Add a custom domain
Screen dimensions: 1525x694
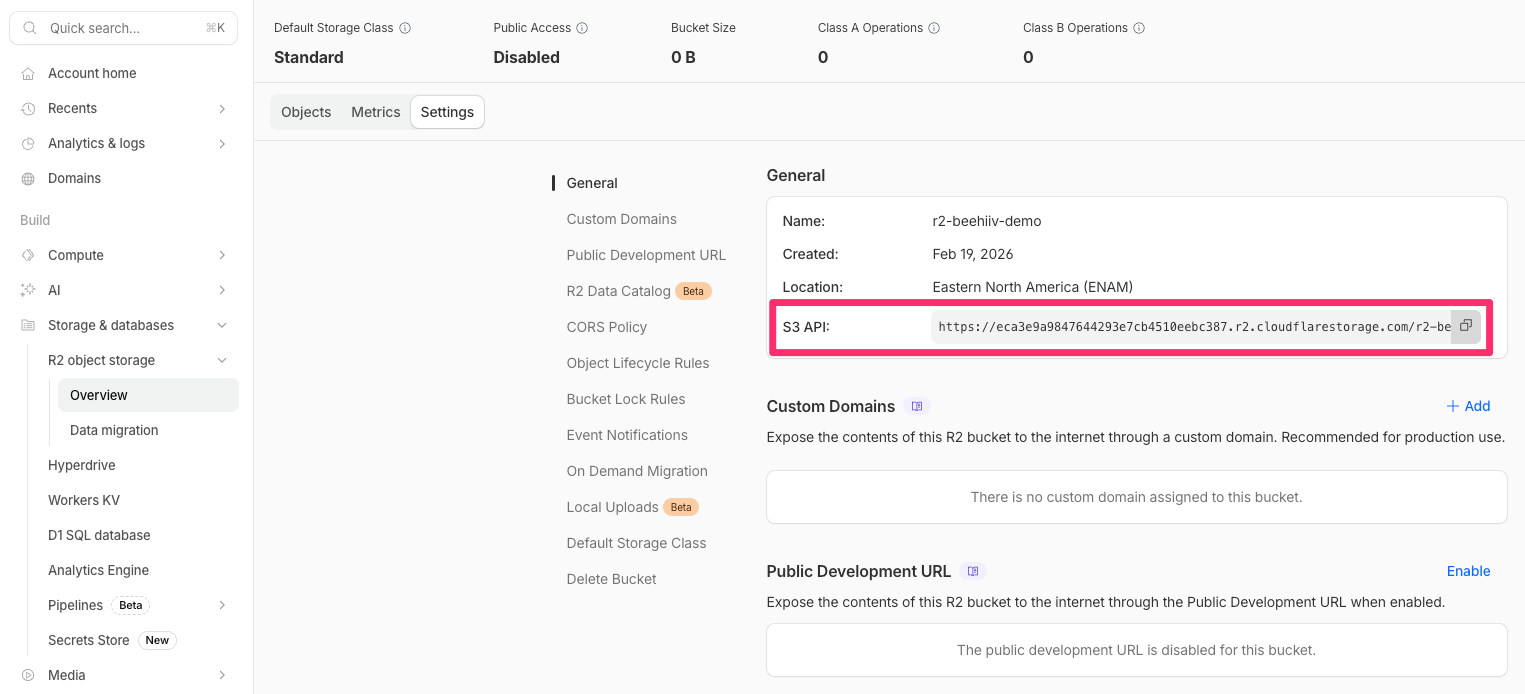(x=1468, y=406)
